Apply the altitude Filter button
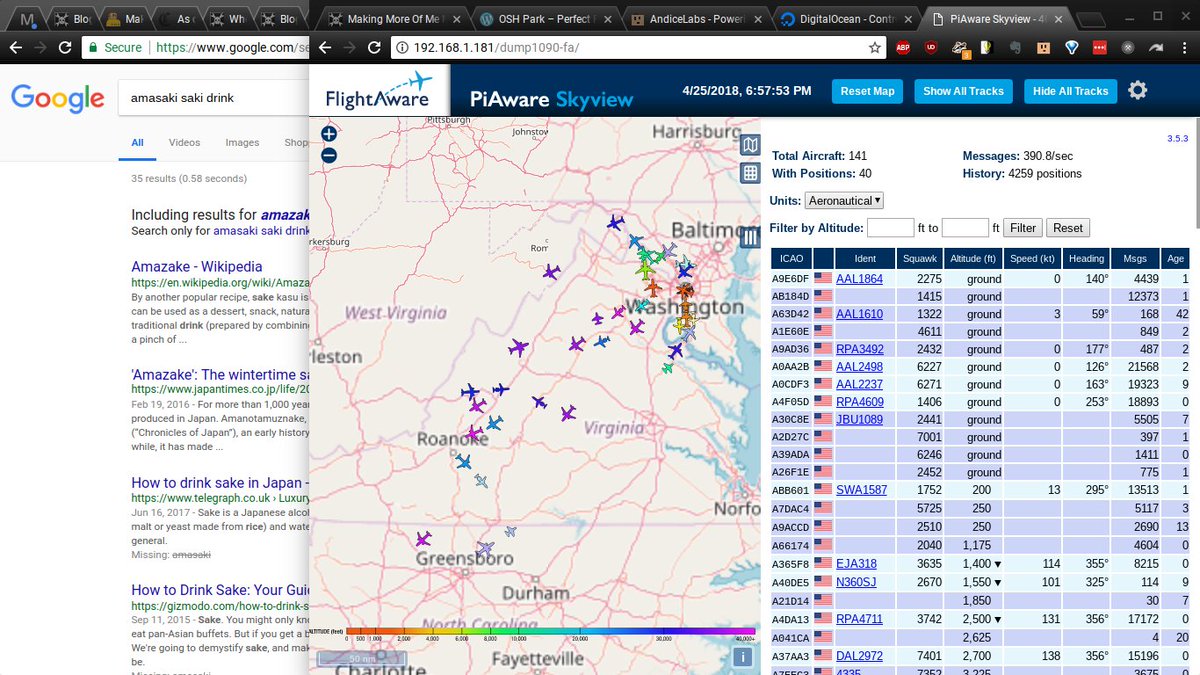 pos(1022,228)
